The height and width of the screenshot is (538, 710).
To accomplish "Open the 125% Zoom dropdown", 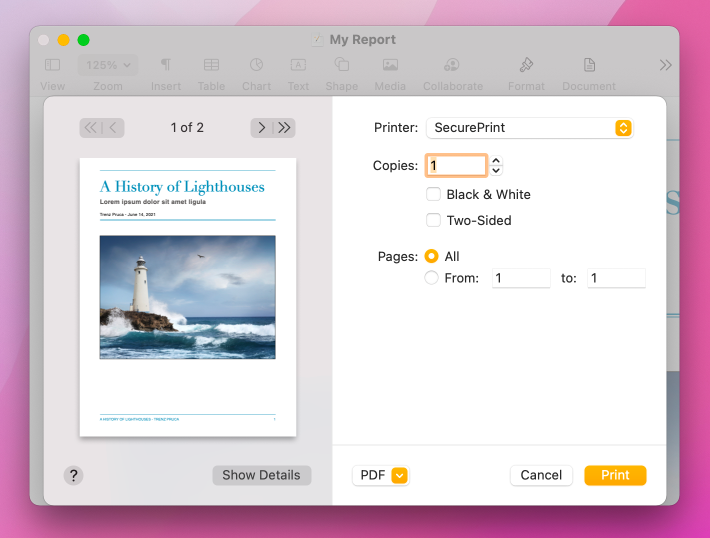I will click(x=108, y=65).
